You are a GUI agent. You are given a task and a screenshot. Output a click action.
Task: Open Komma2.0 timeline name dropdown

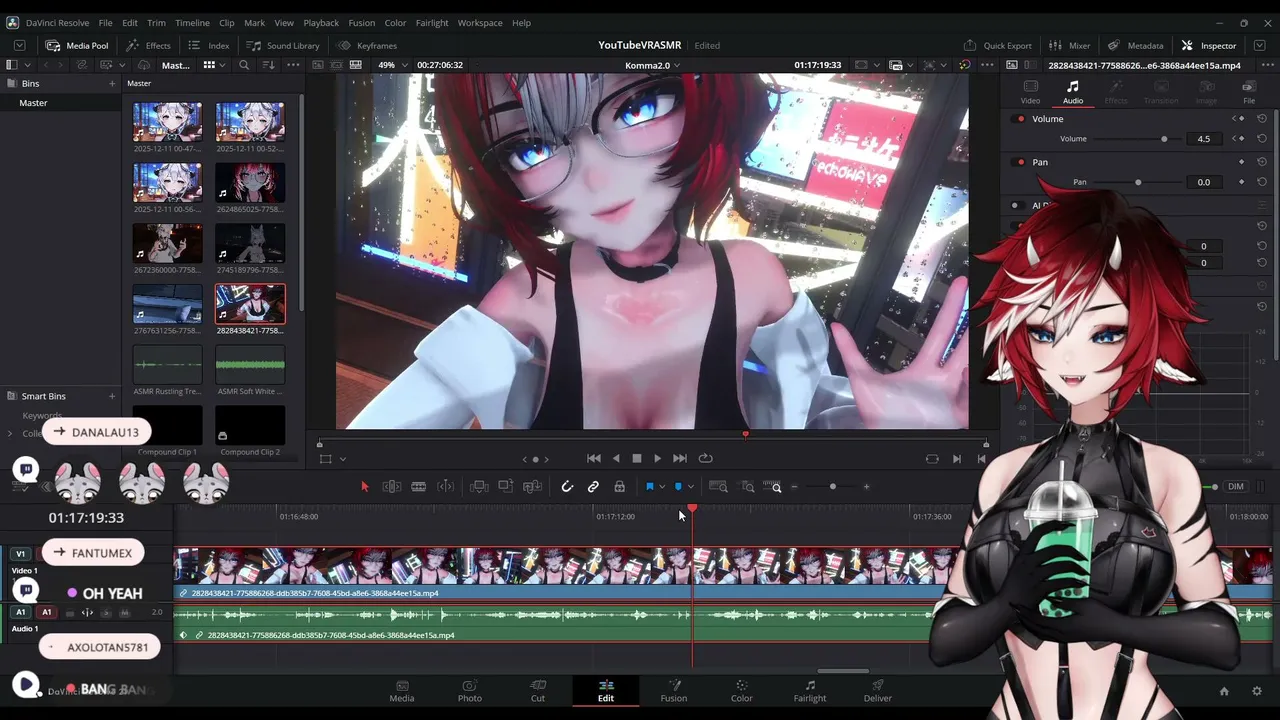pyautogui.click(x=652, y=65)
